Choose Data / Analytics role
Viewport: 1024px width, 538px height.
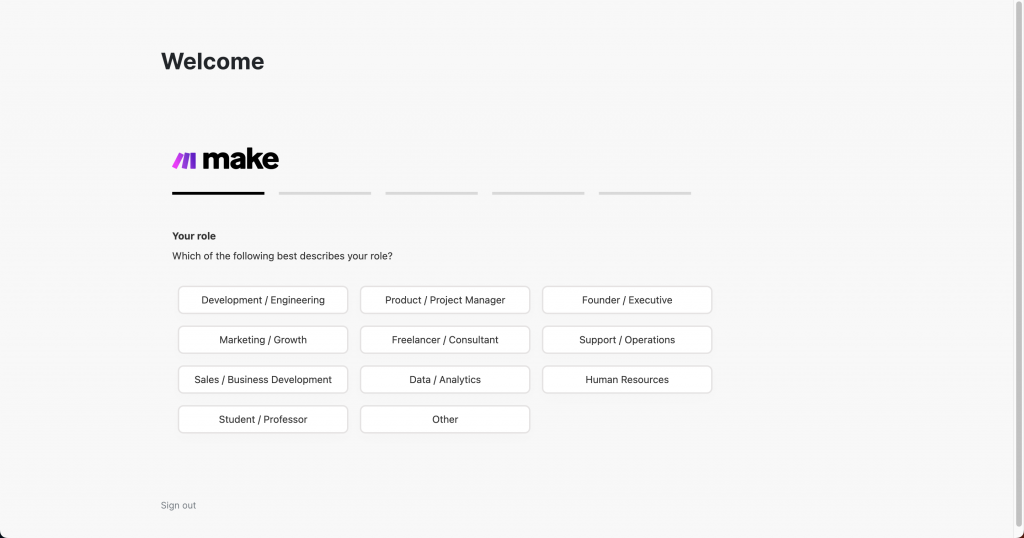(x=445, y=380)
